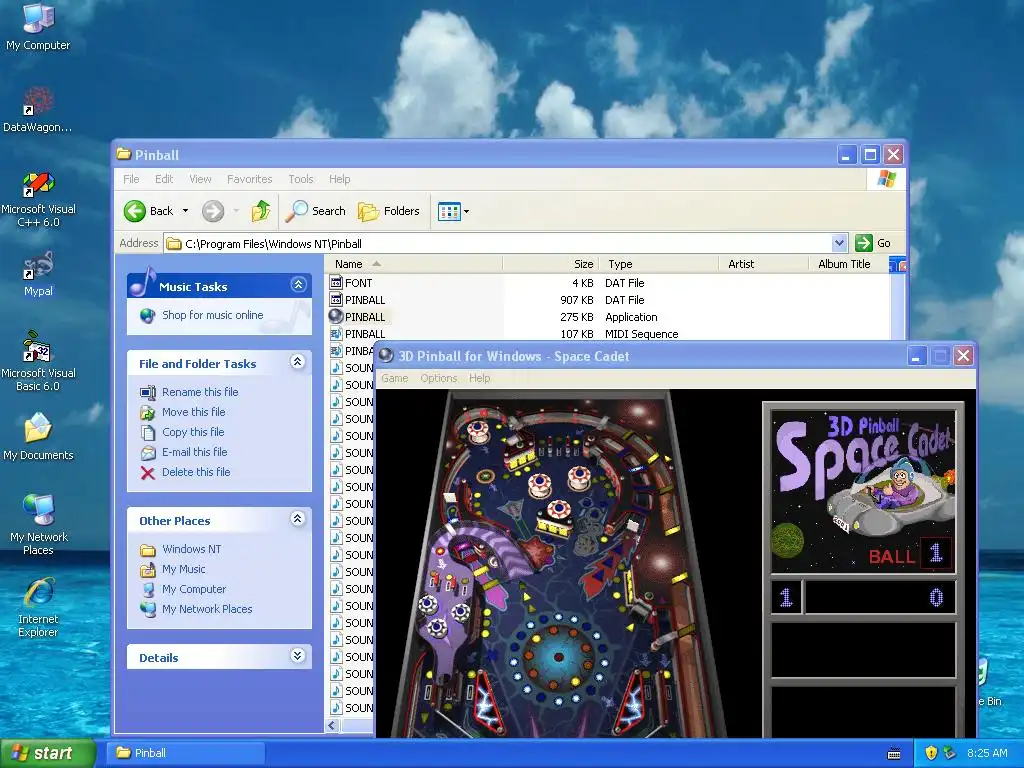Launch Internet Explorer from desktop
The height and width of the screenshot is (768, 1024).
[x=38, y=607]
